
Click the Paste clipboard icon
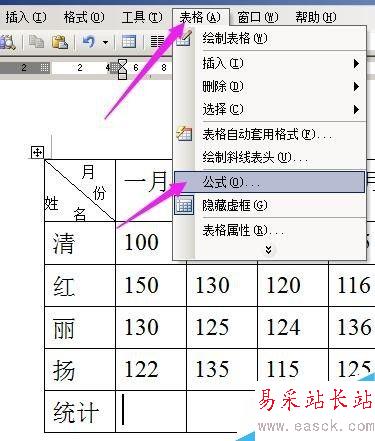pyautogui.click(x=60, y=42)
